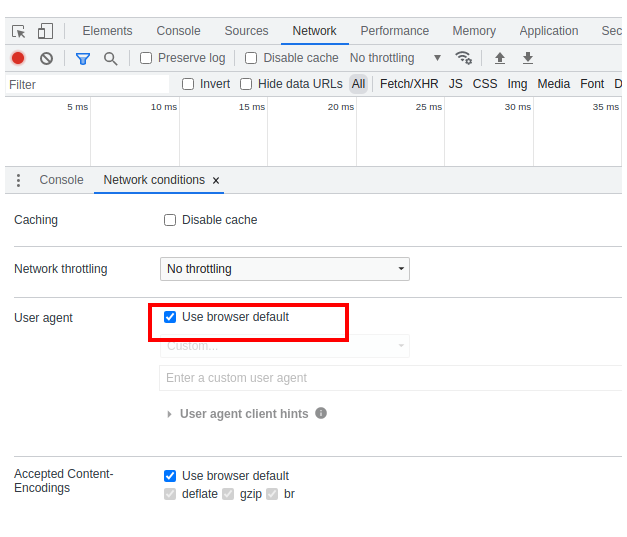Open toolbar No throttling dropdown
The height and width of the screenshot is (537, 627).
point(395,58)
